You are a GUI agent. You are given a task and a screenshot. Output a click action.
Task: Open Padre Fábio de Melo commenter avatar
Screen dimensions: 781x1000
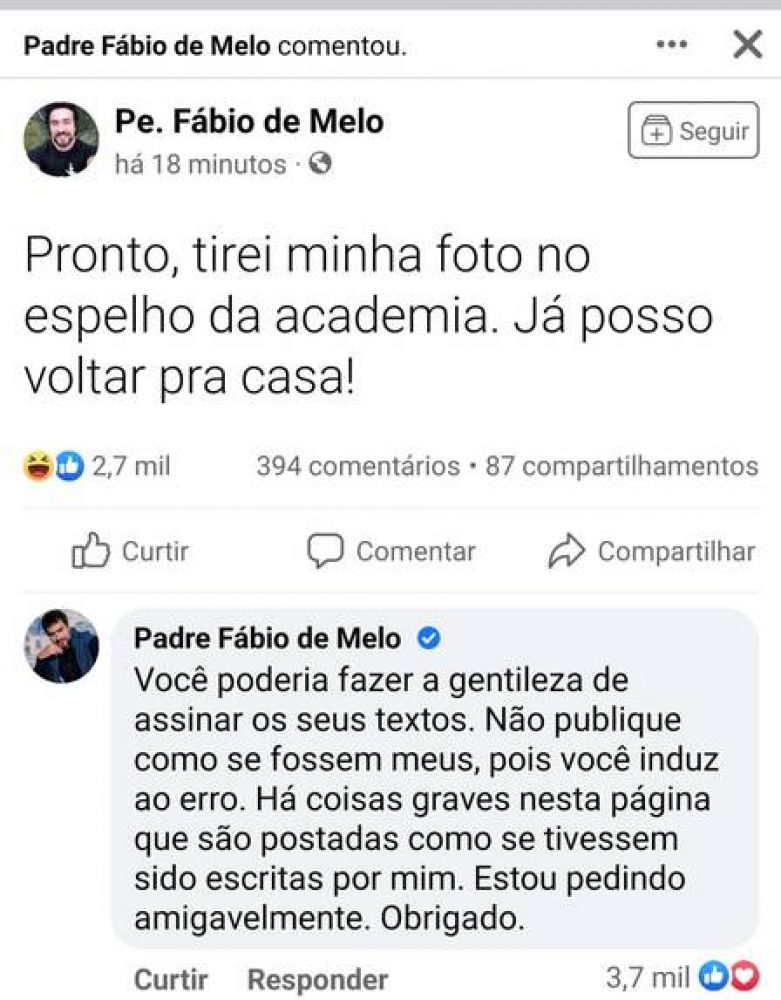tap(61, 645)
